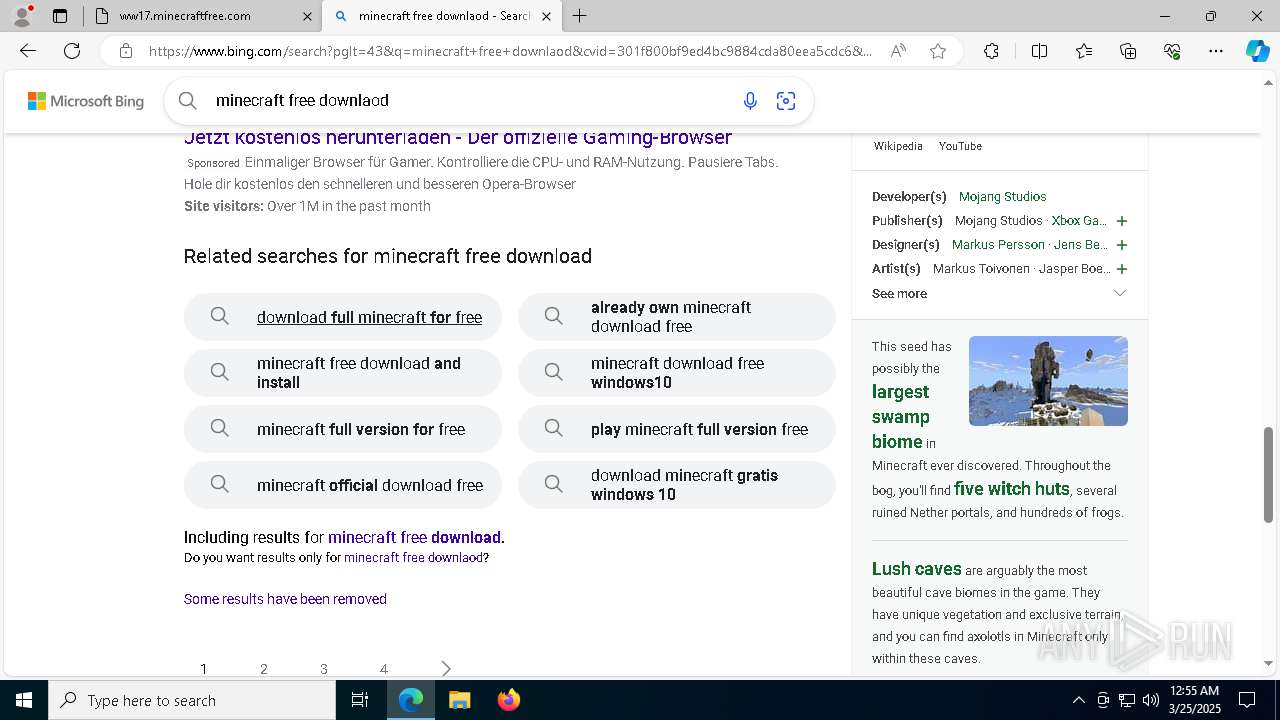Image resolution: width=1280 pixels, height=720 pixels.
Task: Select 'download full minecraft for free' suggestion
Action: point(342,317)
